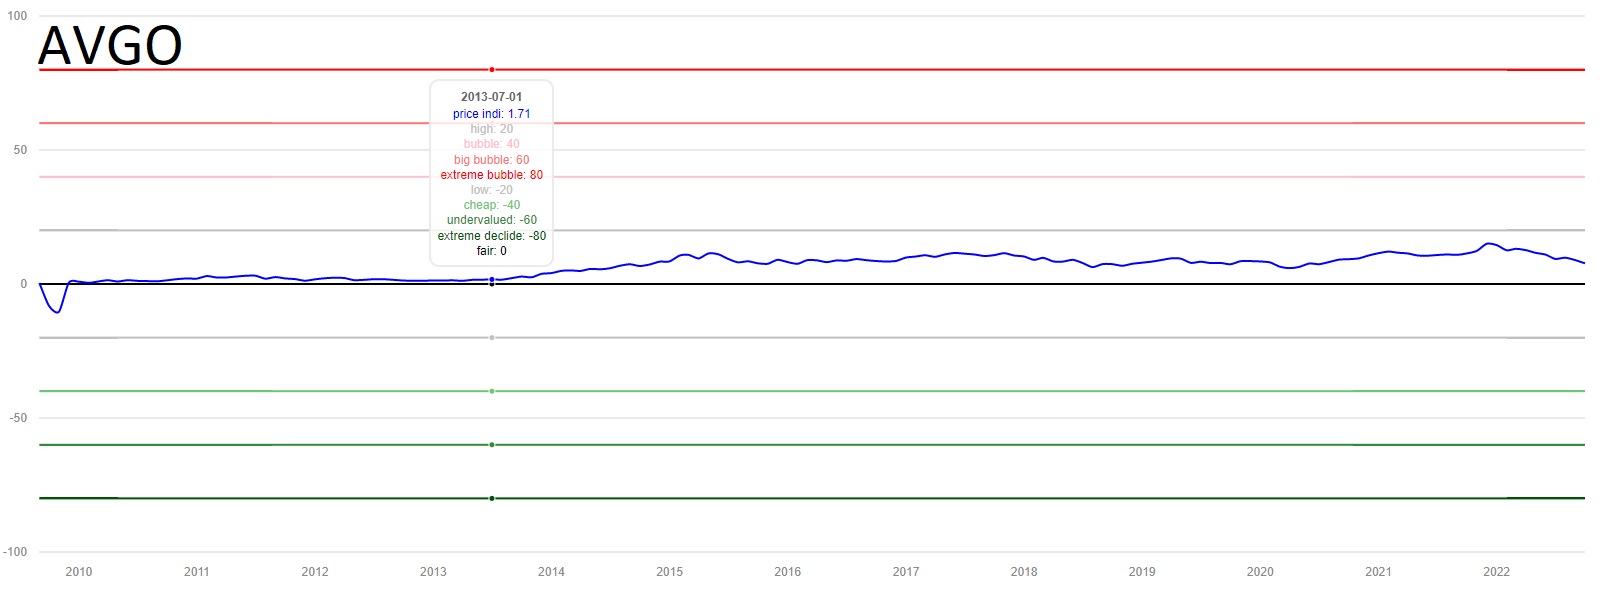Click the 2014 x-axis label

coord(551,572)
